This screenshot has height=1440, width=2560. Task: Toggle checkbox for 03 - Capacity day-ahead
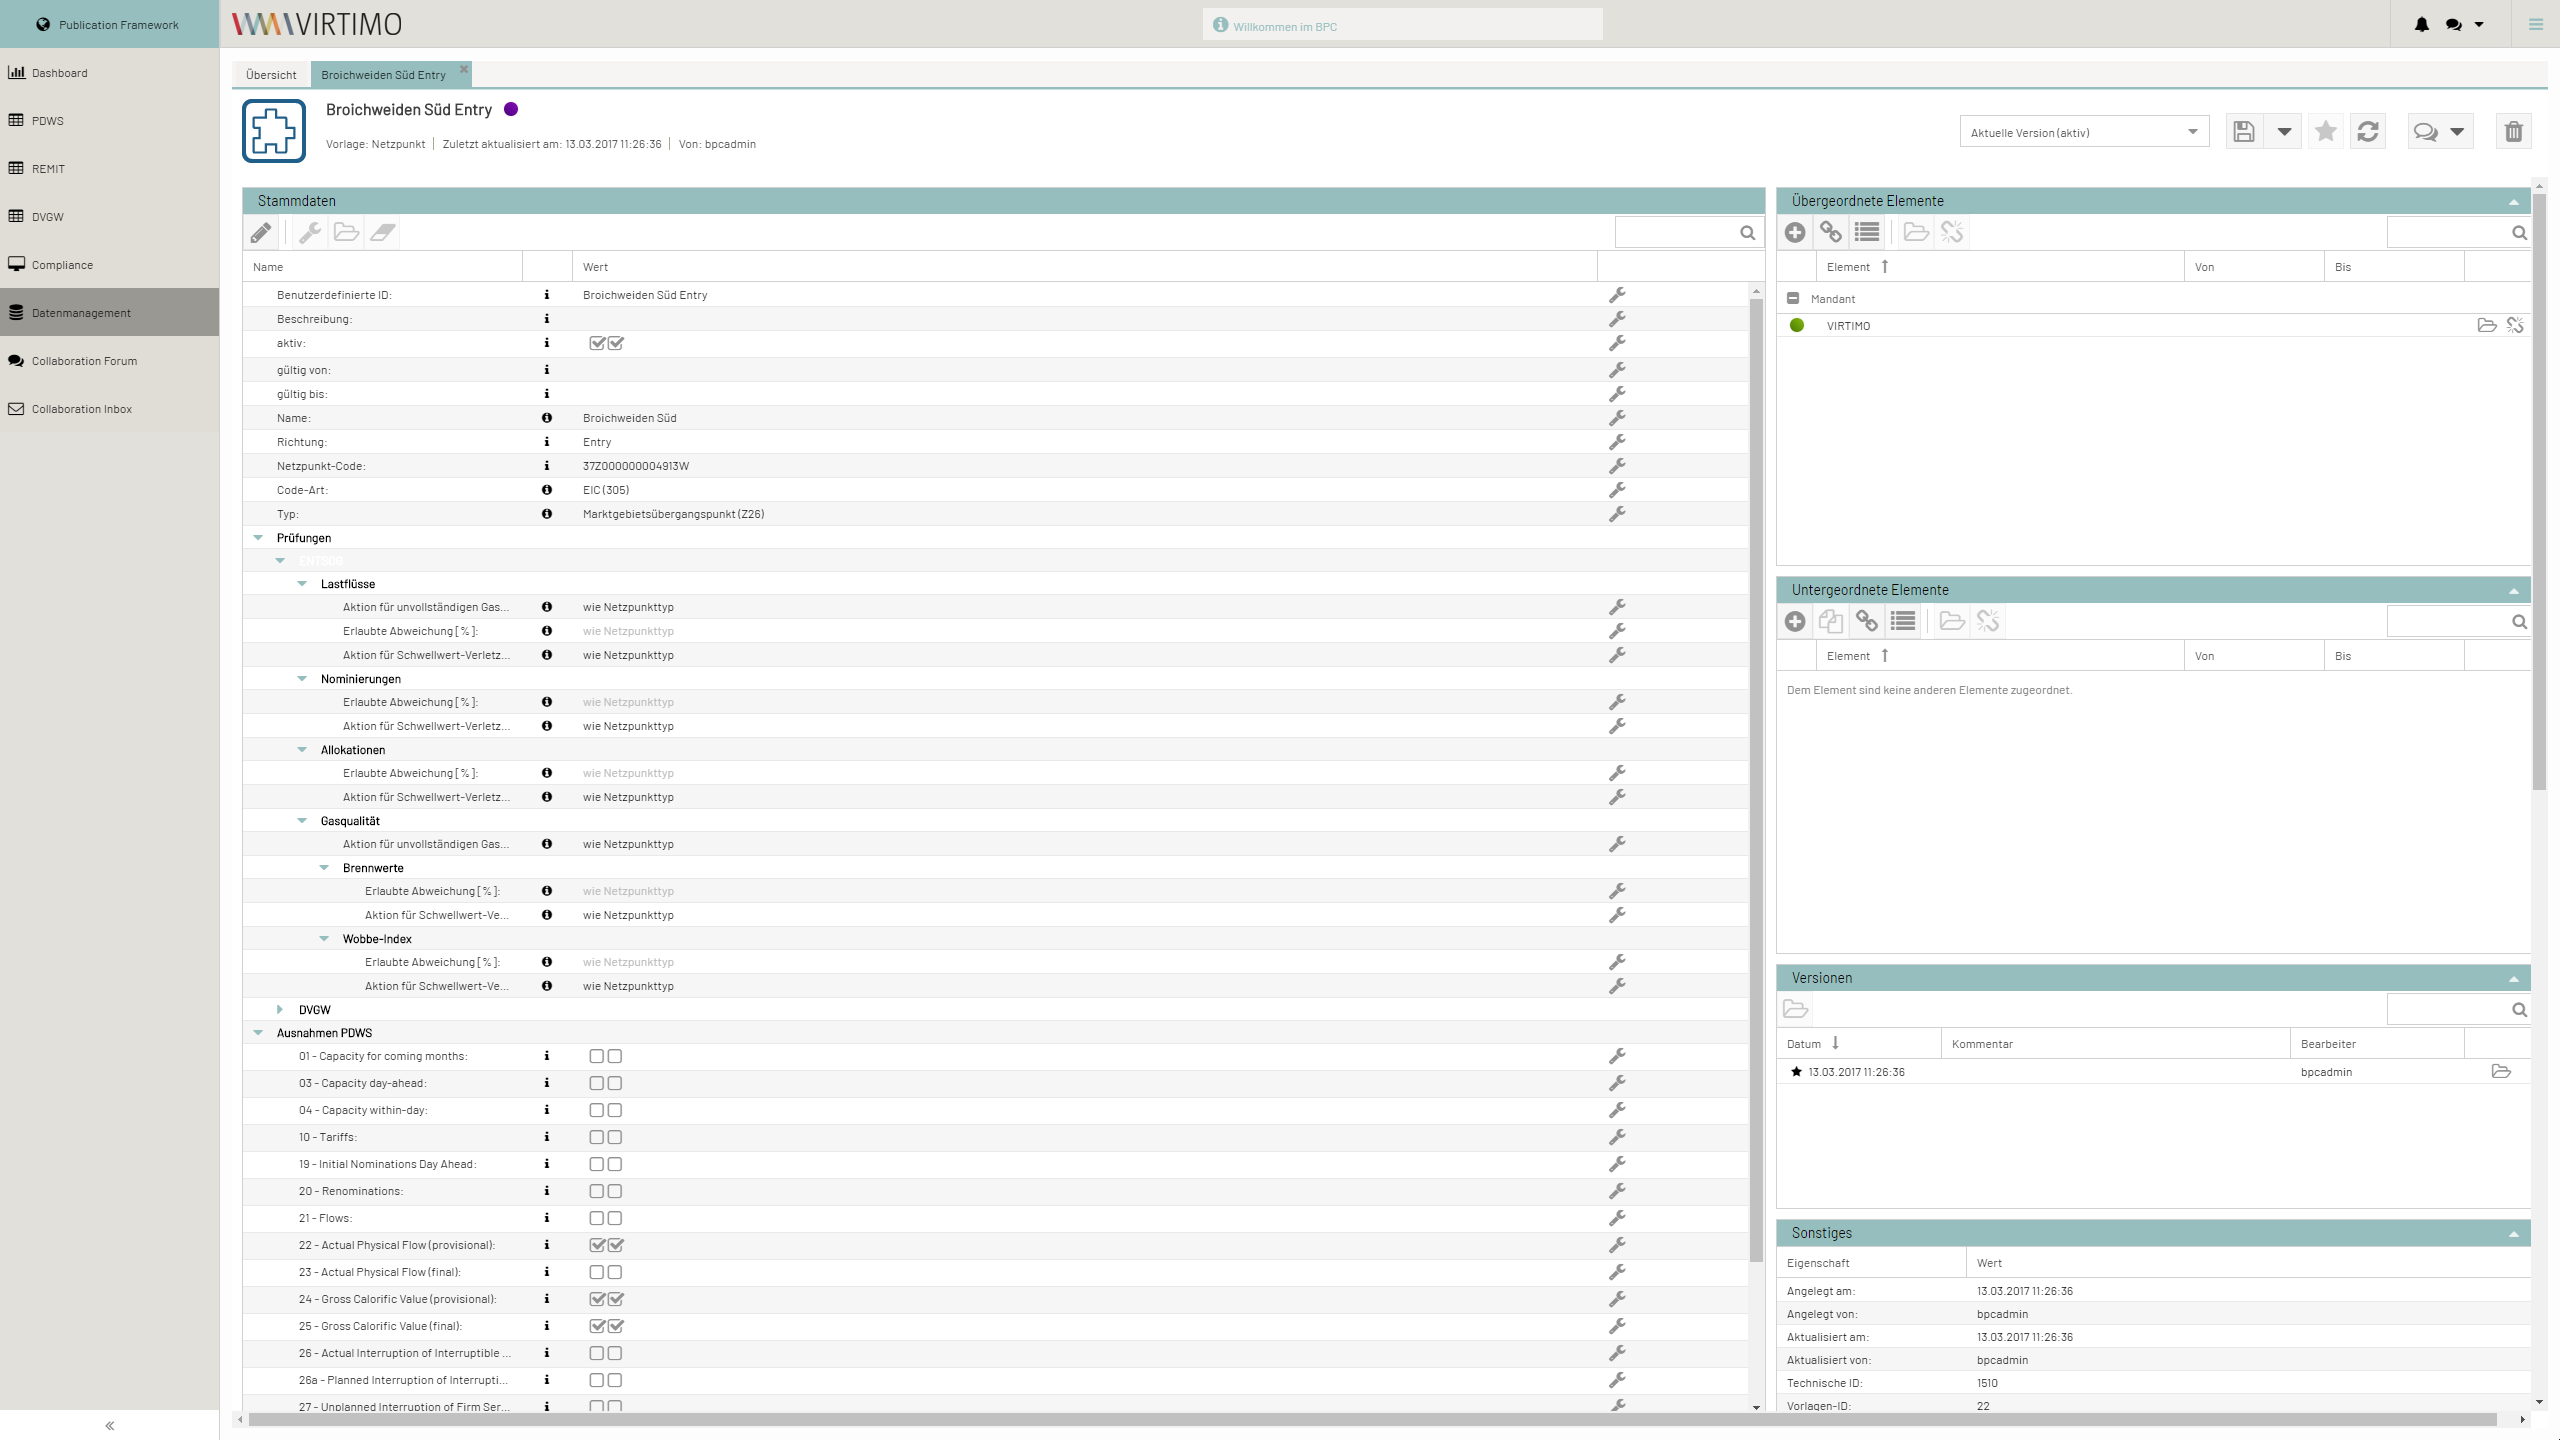click(x=606, y=1084)
